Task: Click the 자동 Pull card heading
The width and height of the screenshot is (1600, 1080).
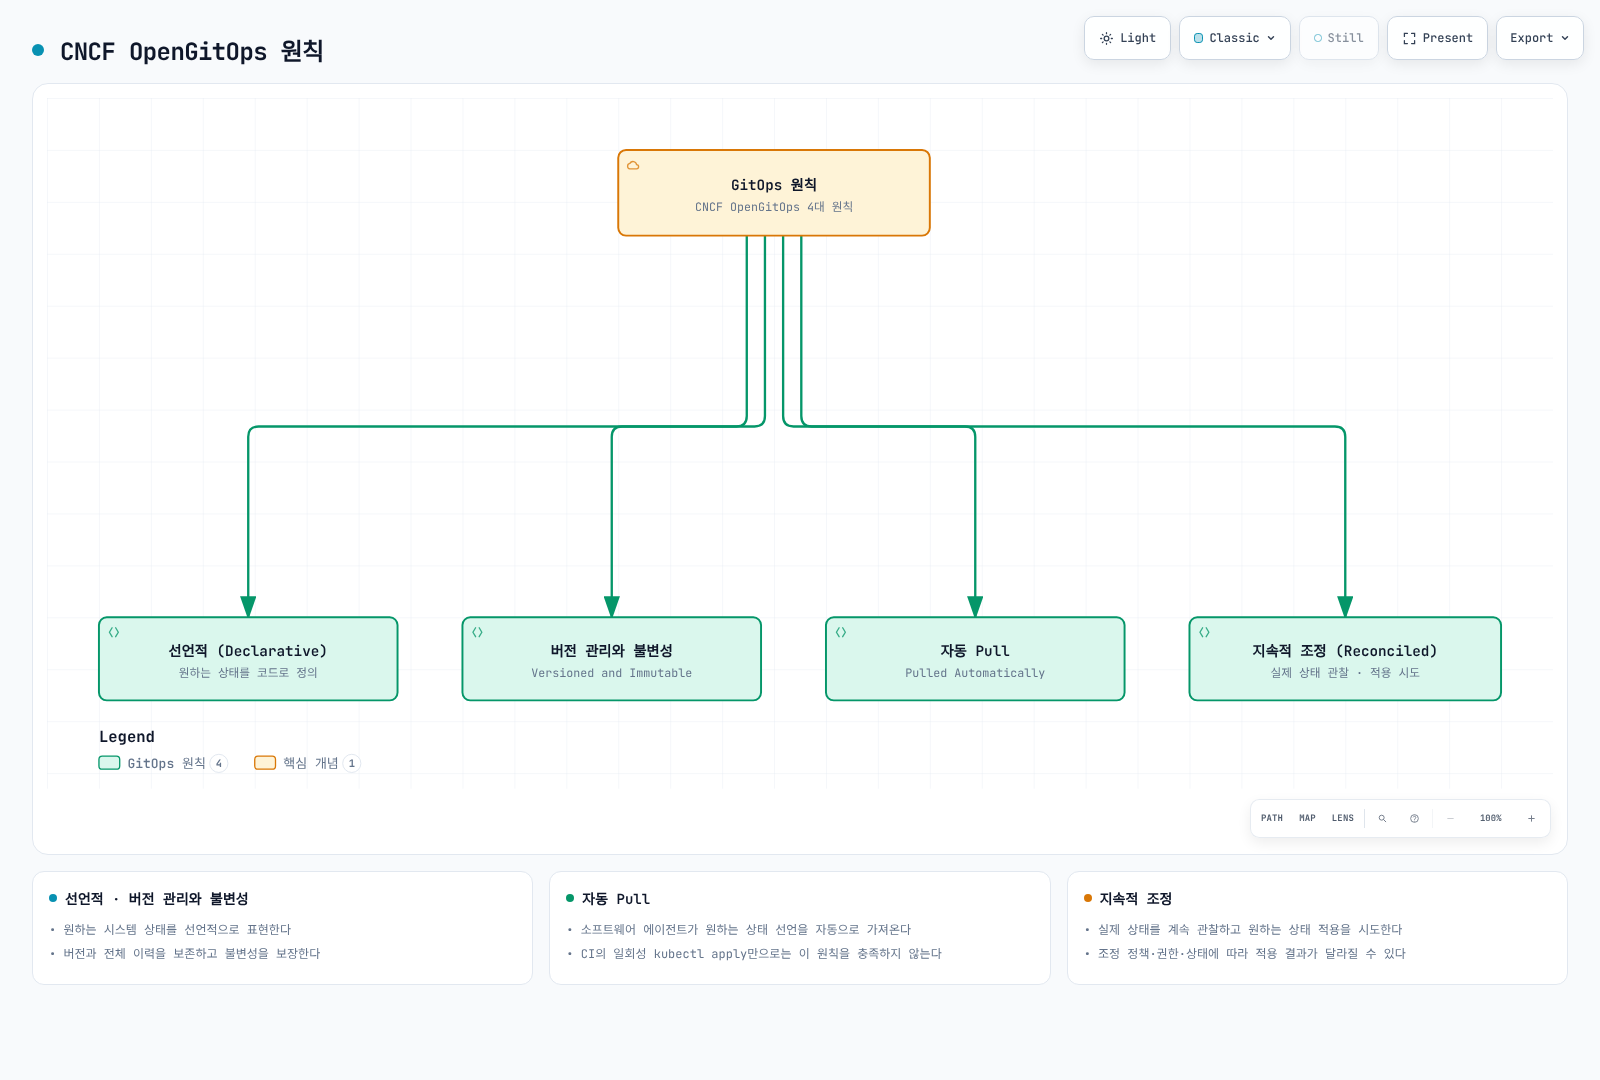Action: tap(616, 899)
